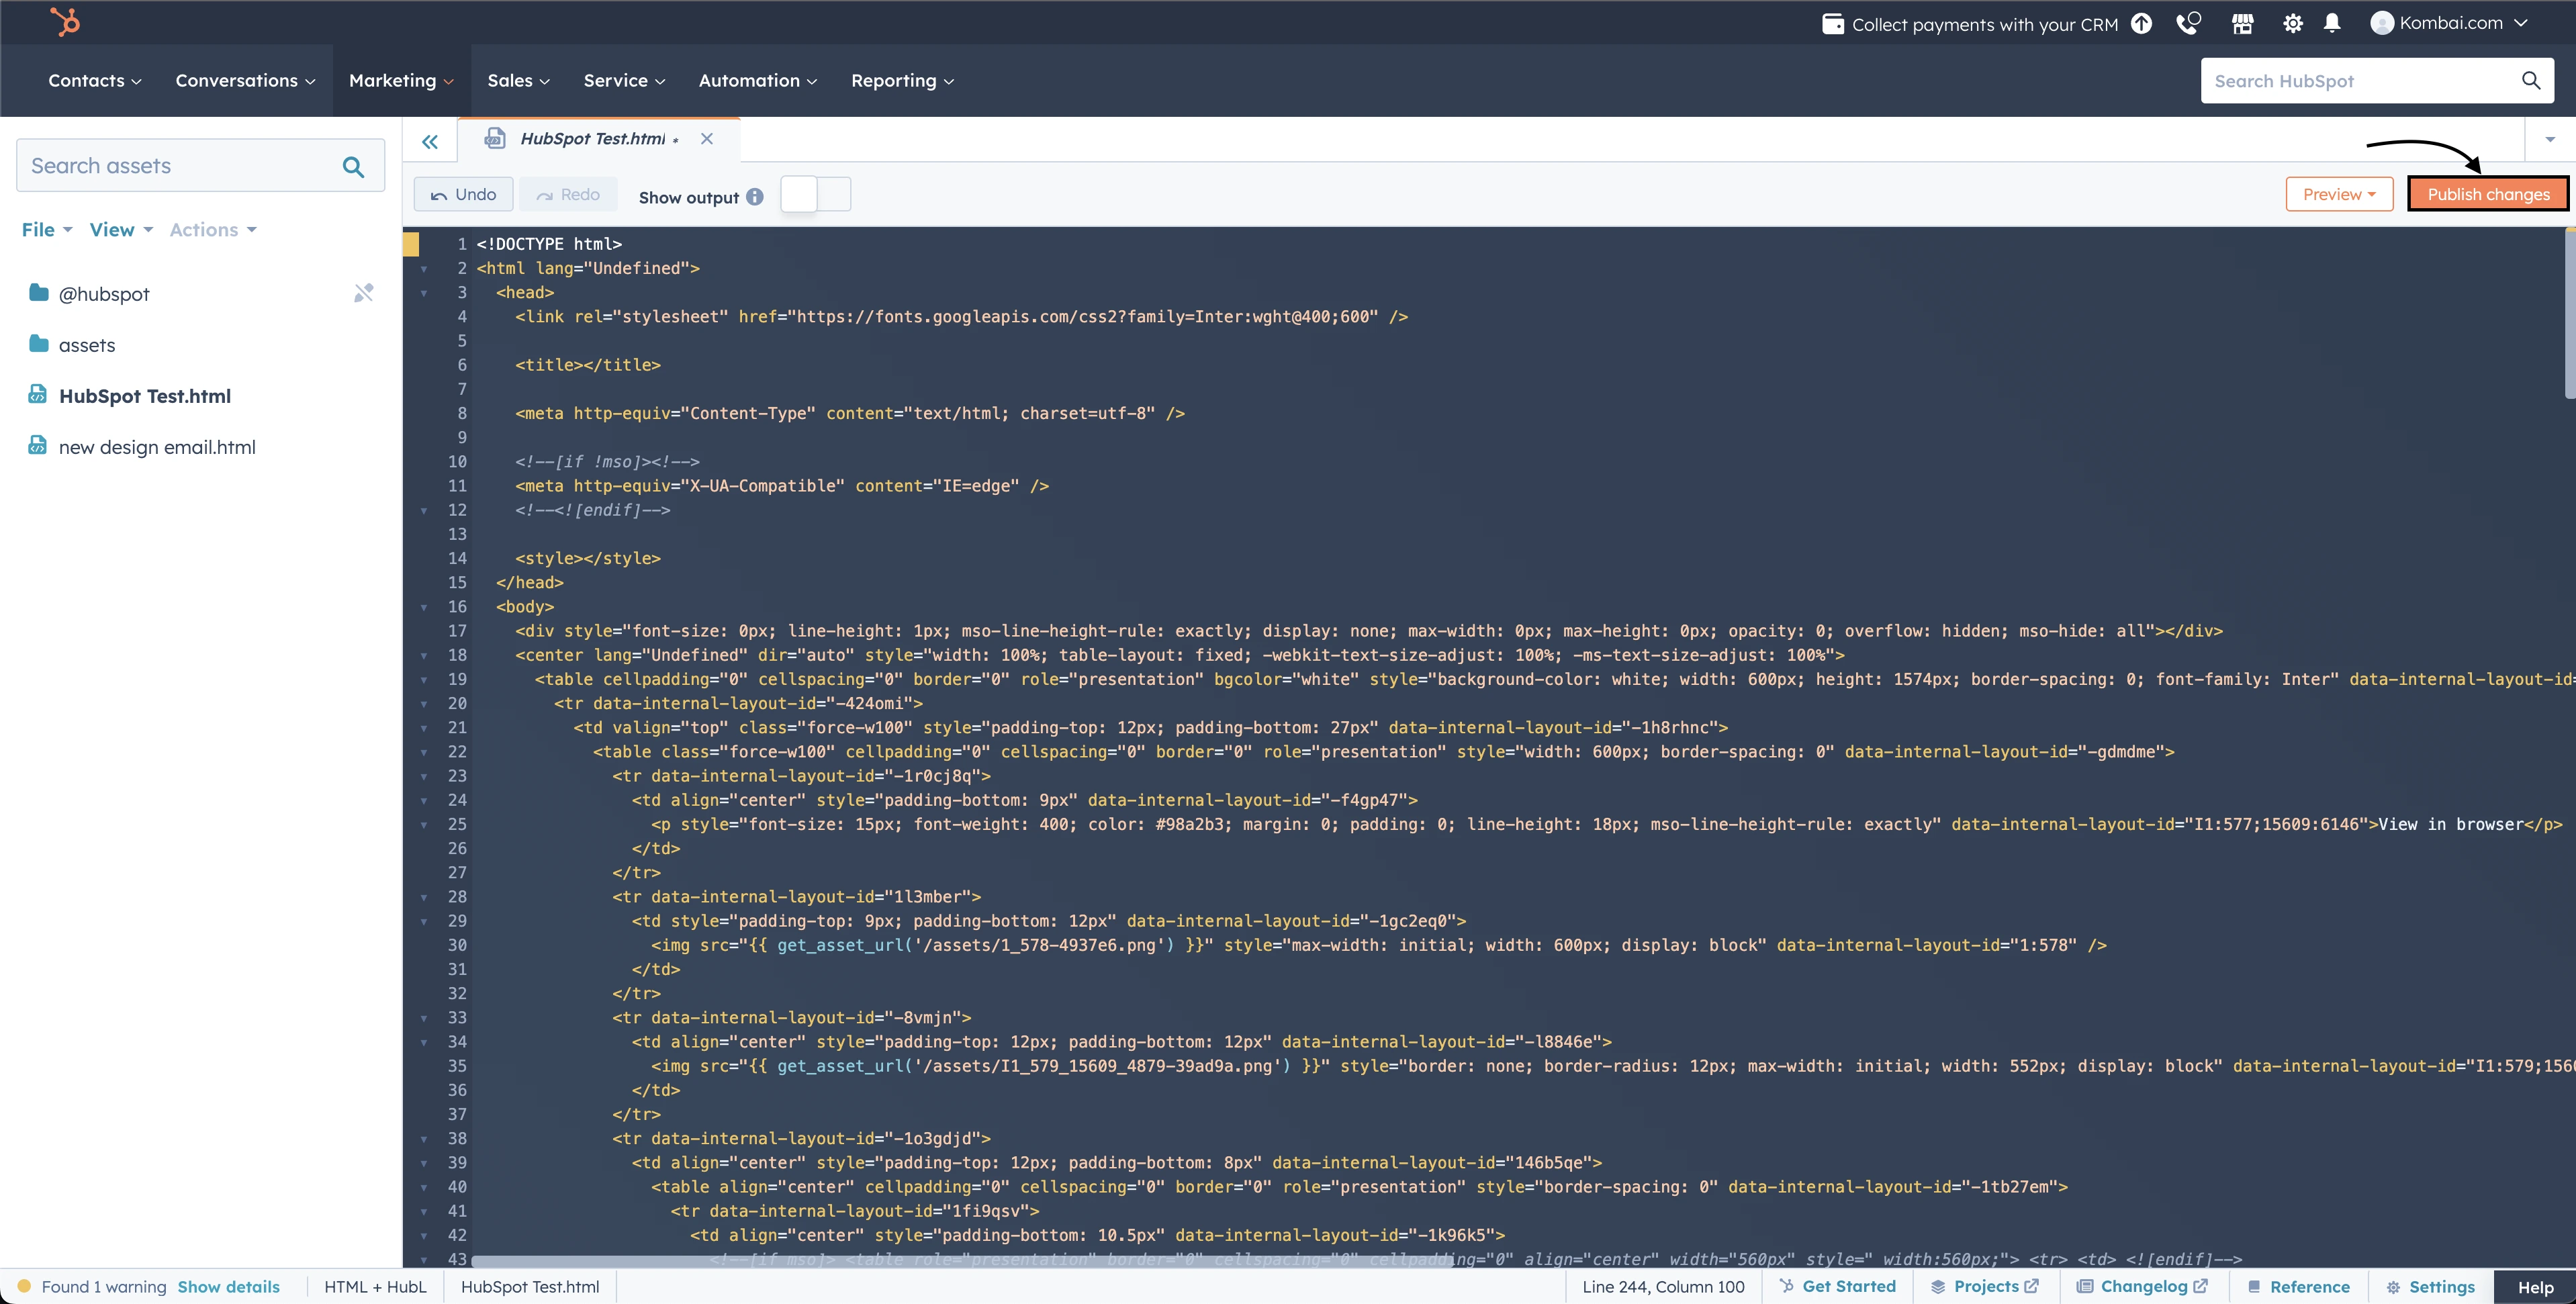The height and width of the screenshot is (1304, 2576).
Task: Click HTML + HubL language indicator
Action: tap(375, 1286)
